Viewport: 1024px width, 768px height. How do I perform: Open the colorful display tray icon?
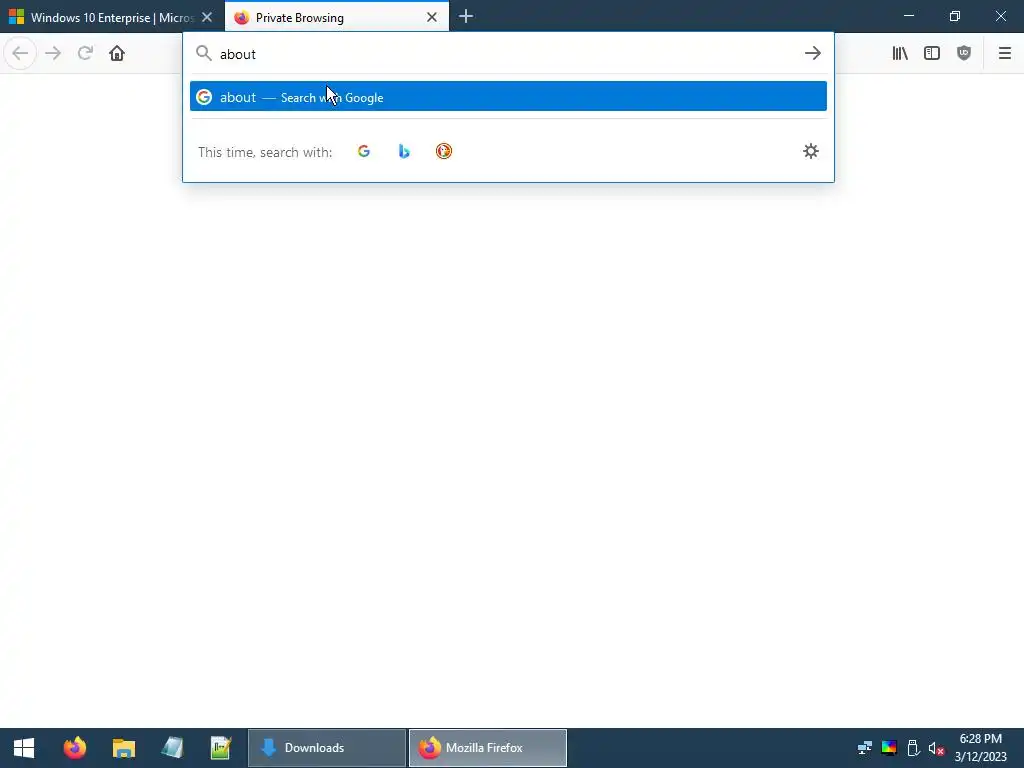[x=889, y=748]
